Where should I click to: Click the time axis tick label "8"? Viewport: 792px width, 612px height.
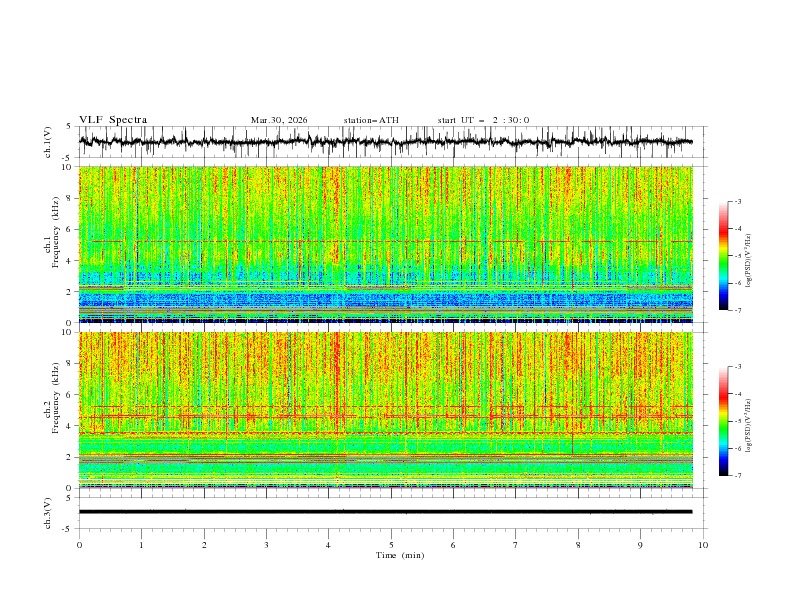tap(578, 545)
